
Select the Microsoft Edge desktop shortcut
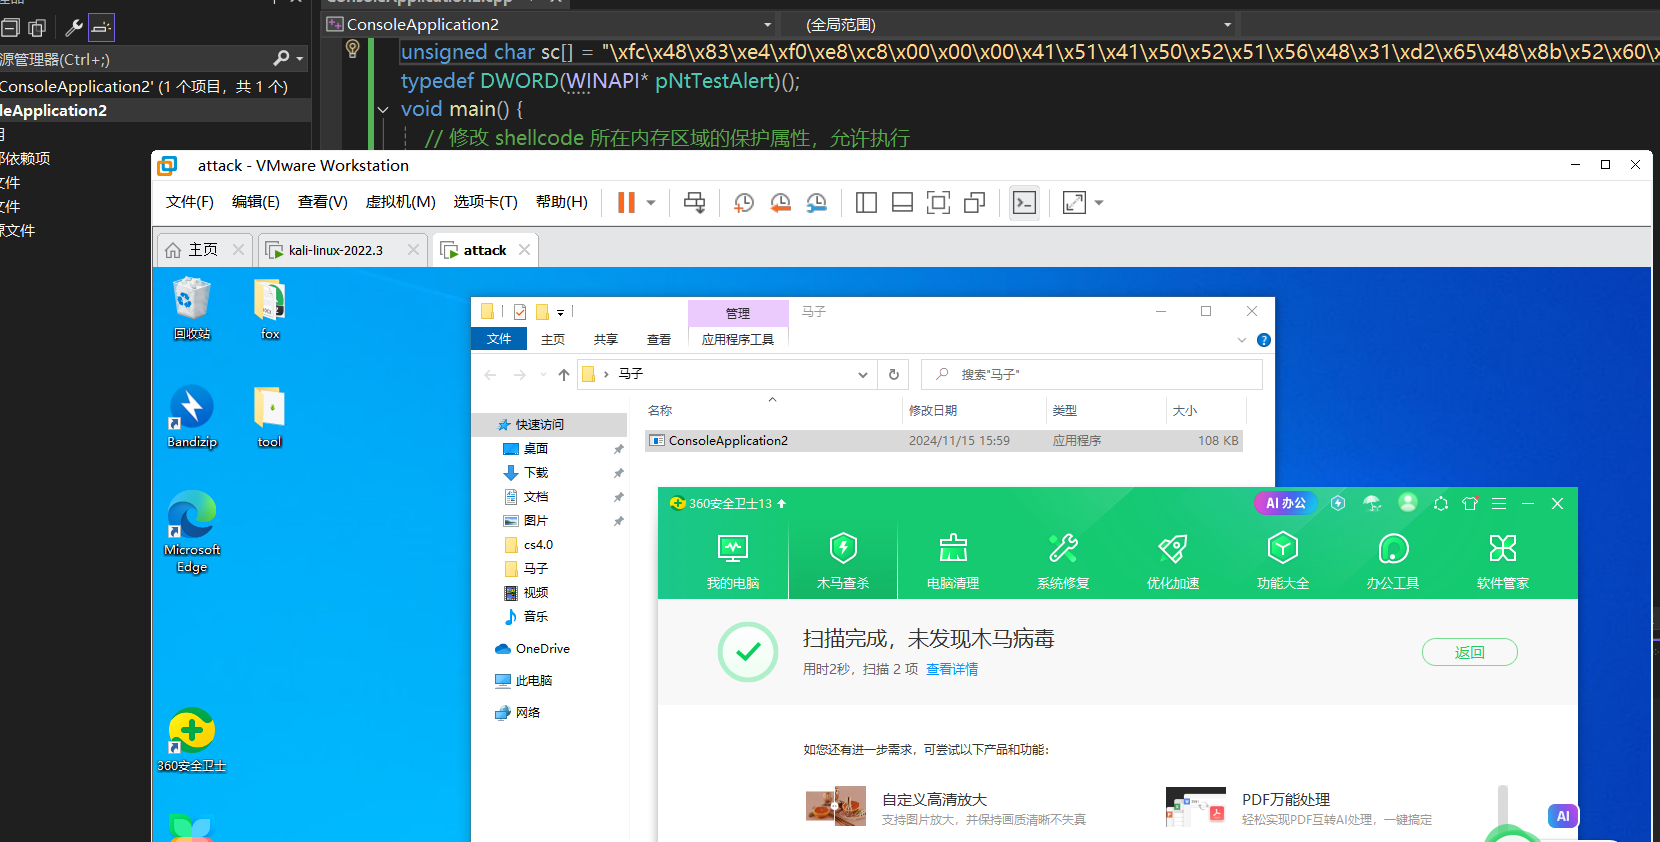192,532
